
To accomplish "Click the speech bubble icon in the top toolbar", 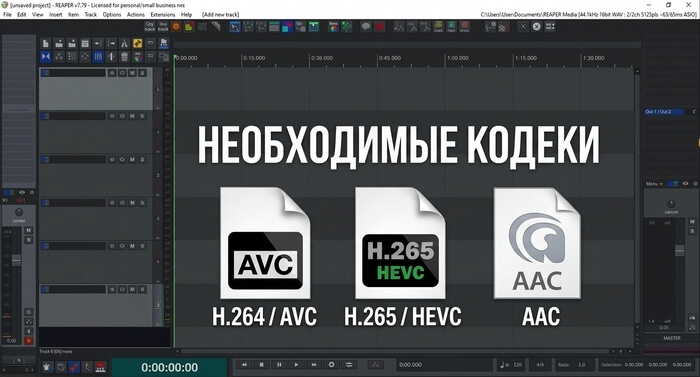I will 366,27.
